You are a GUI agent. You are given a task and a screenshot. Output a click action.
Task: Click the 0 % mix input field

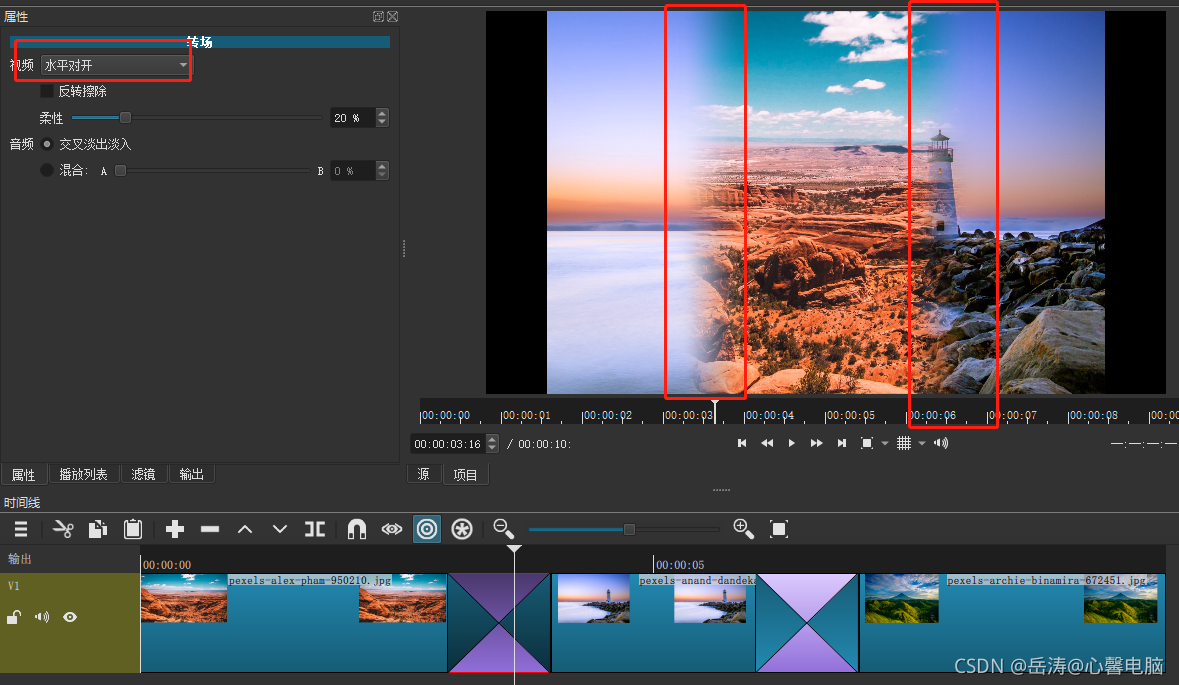(352, 171)
